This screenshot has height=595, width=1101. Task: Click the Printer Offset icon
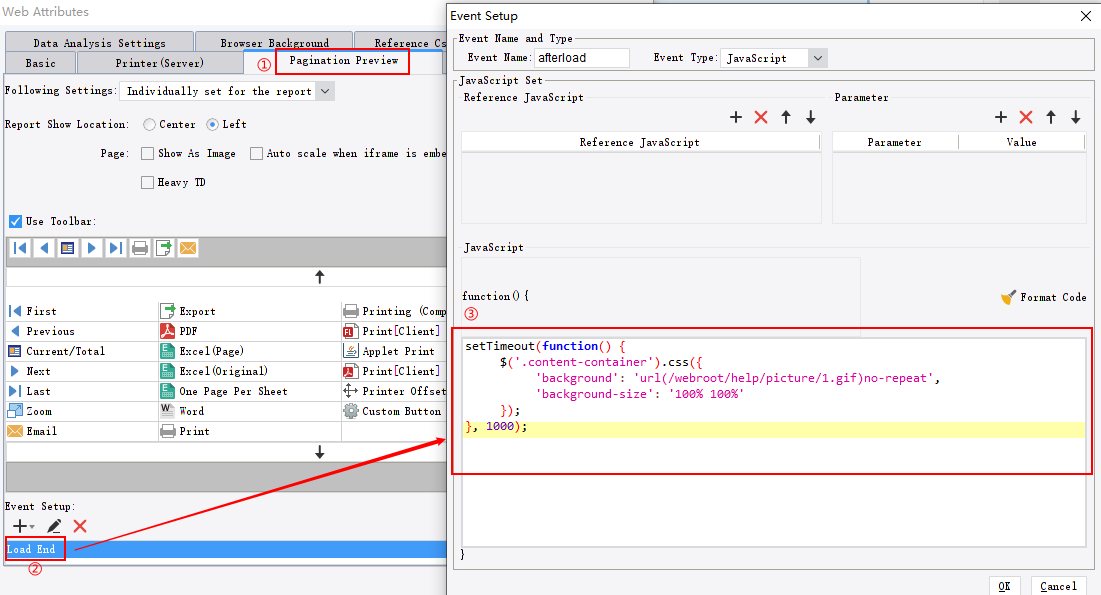coord(350,390)
